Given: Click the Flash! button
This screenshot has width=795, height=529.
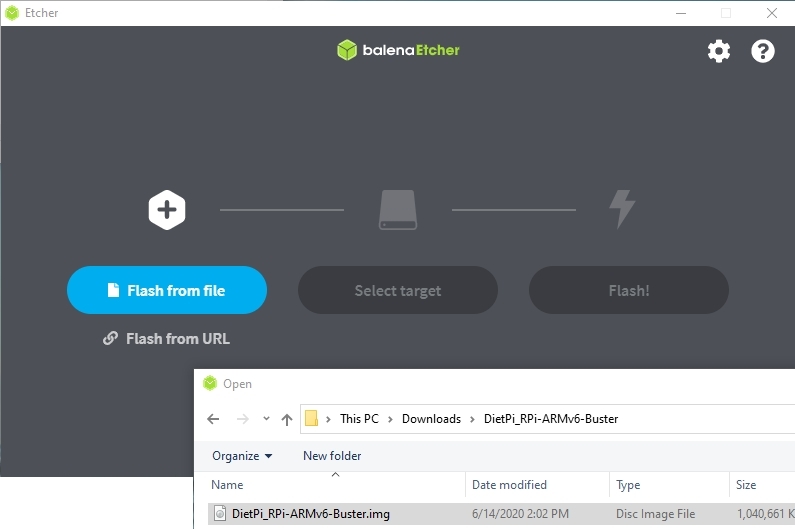Looking at the screenshot, I should coord(629,290).
